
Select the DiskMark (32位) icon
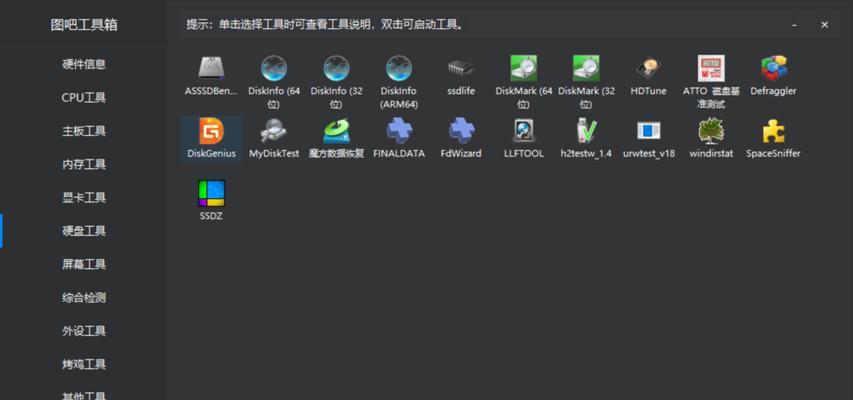pyautogui.click(x=586, y=69)
